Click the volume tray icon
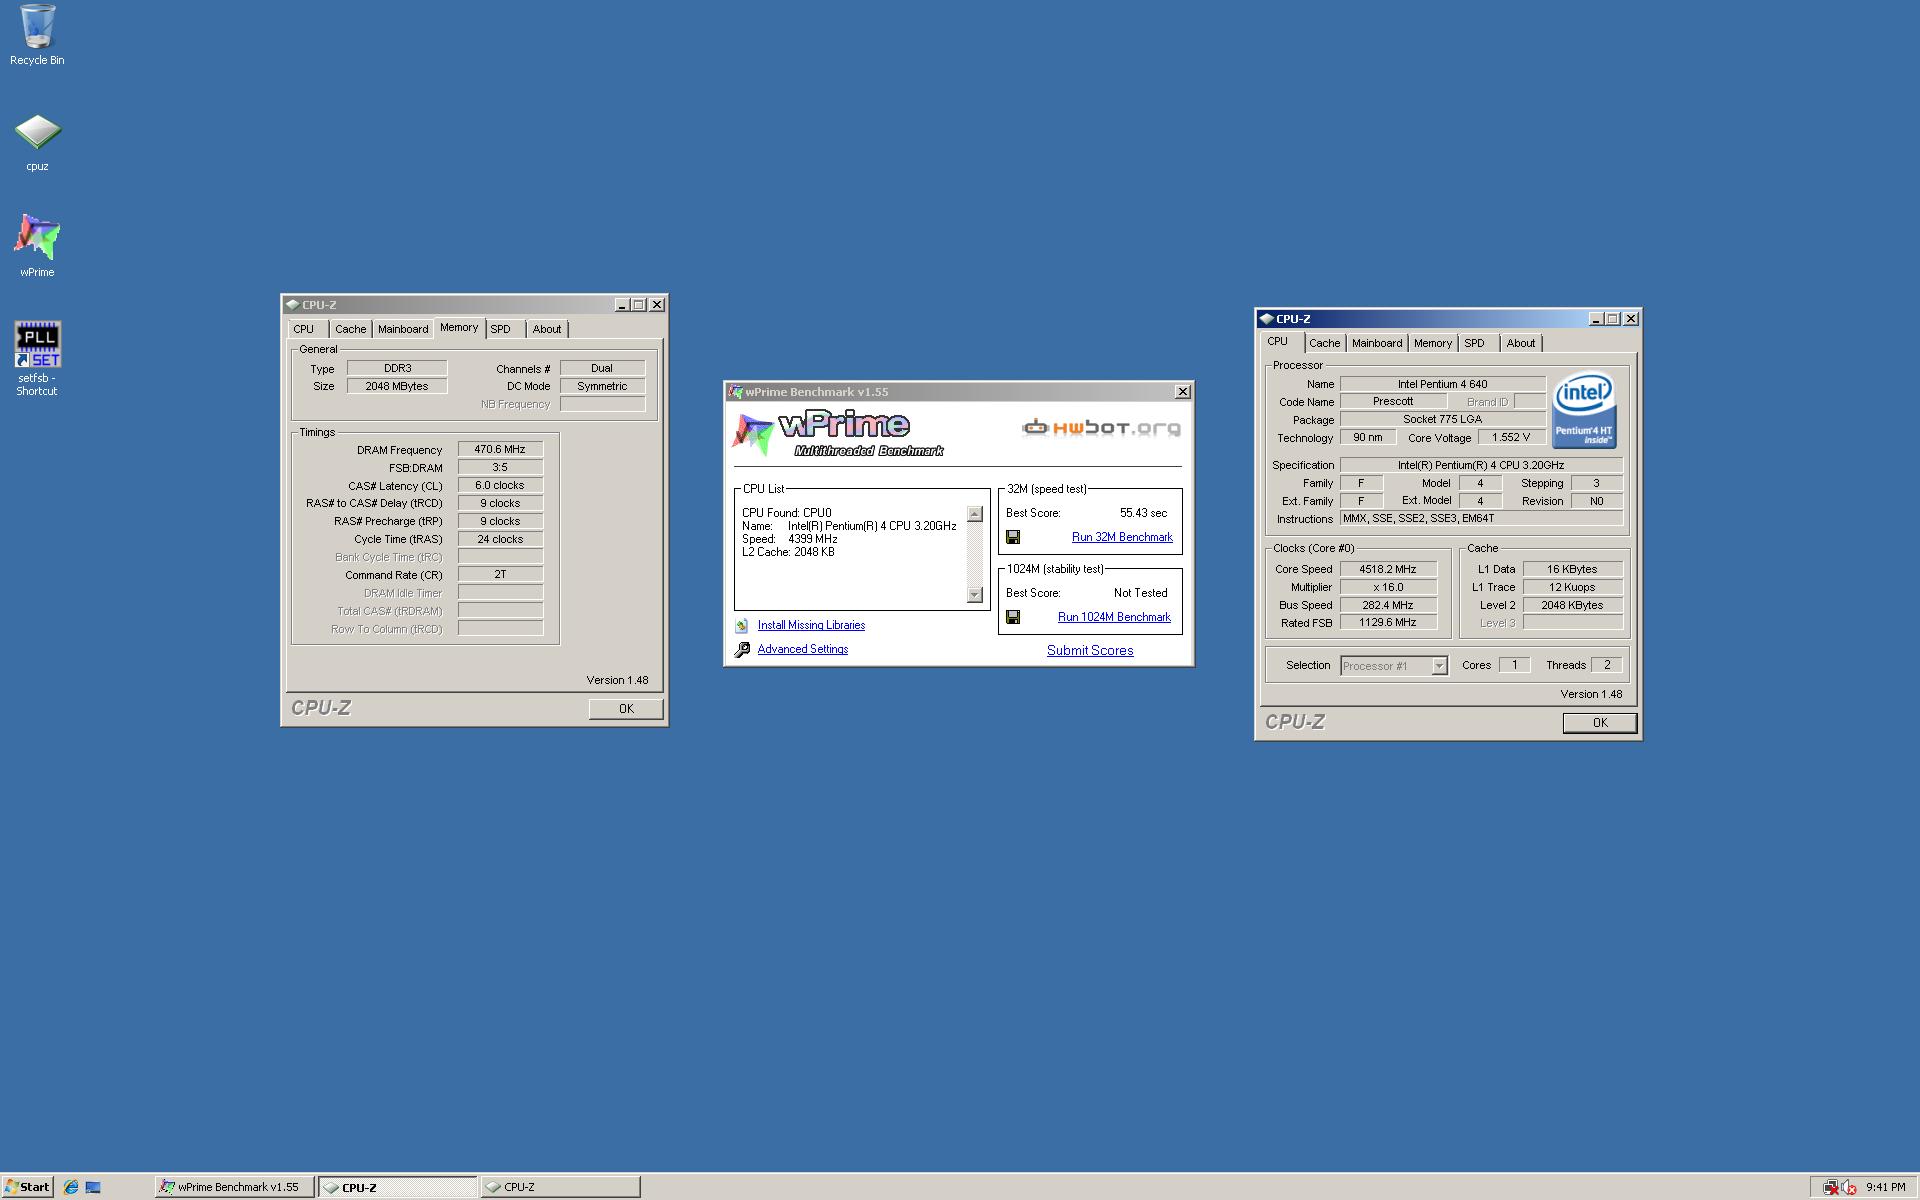This screenshot has width=1920, height=1200. (1848, 1187)
